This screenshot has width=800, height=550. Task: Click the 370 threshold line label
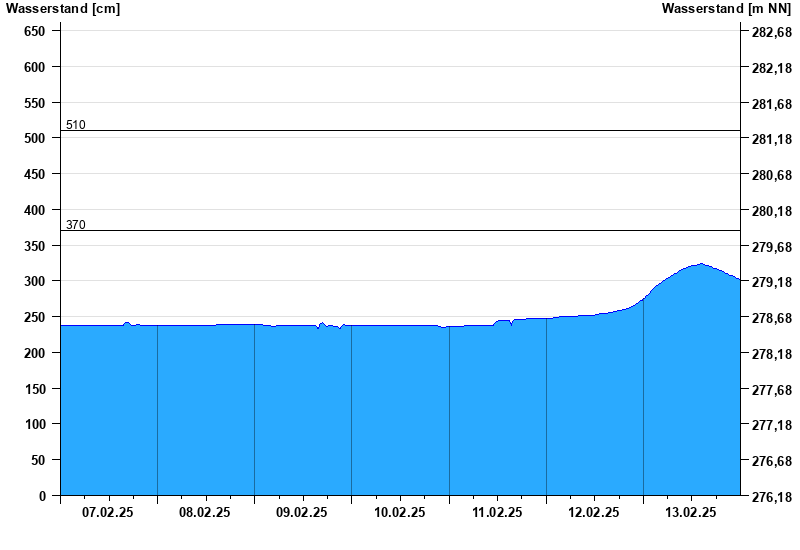[76, 224]
